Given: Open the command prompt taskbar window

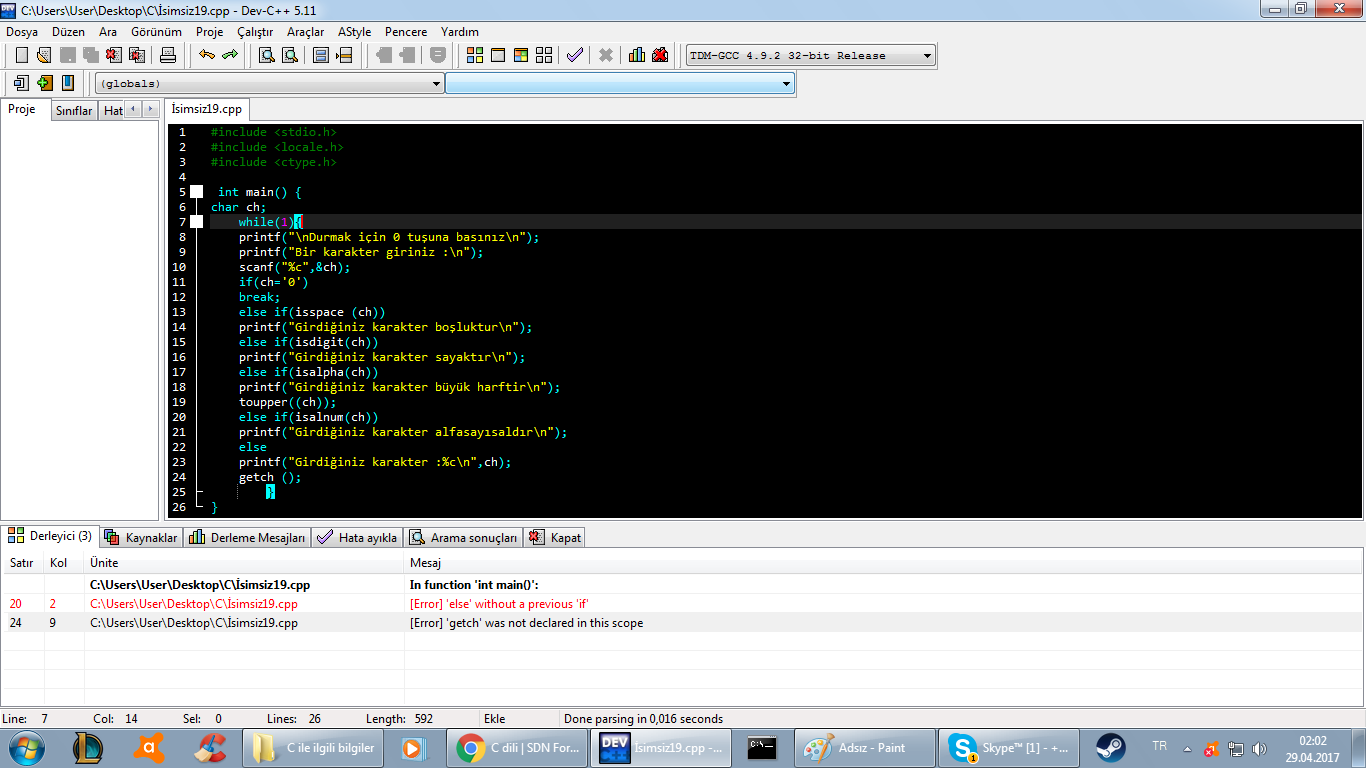Looking at the screenshot, I should click(x=762, y=747).
